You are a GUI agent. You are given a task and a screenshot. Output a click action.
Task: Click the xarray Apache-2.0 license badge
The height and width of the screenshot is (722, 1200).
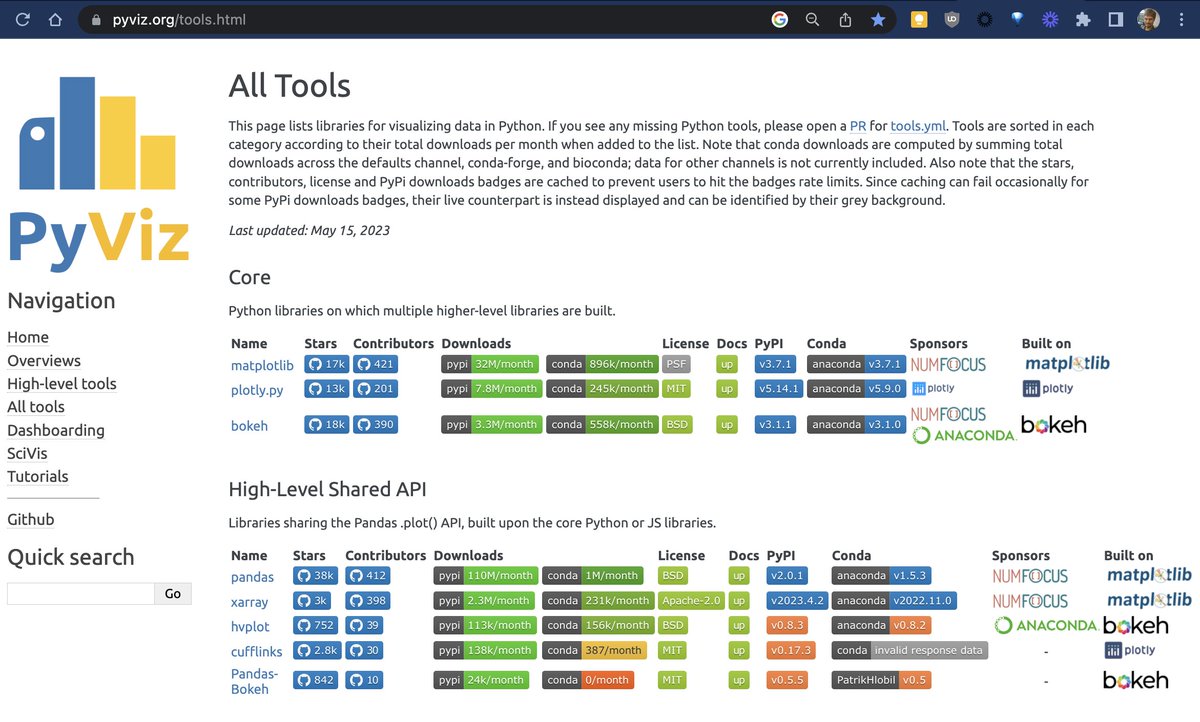[690, 601]
